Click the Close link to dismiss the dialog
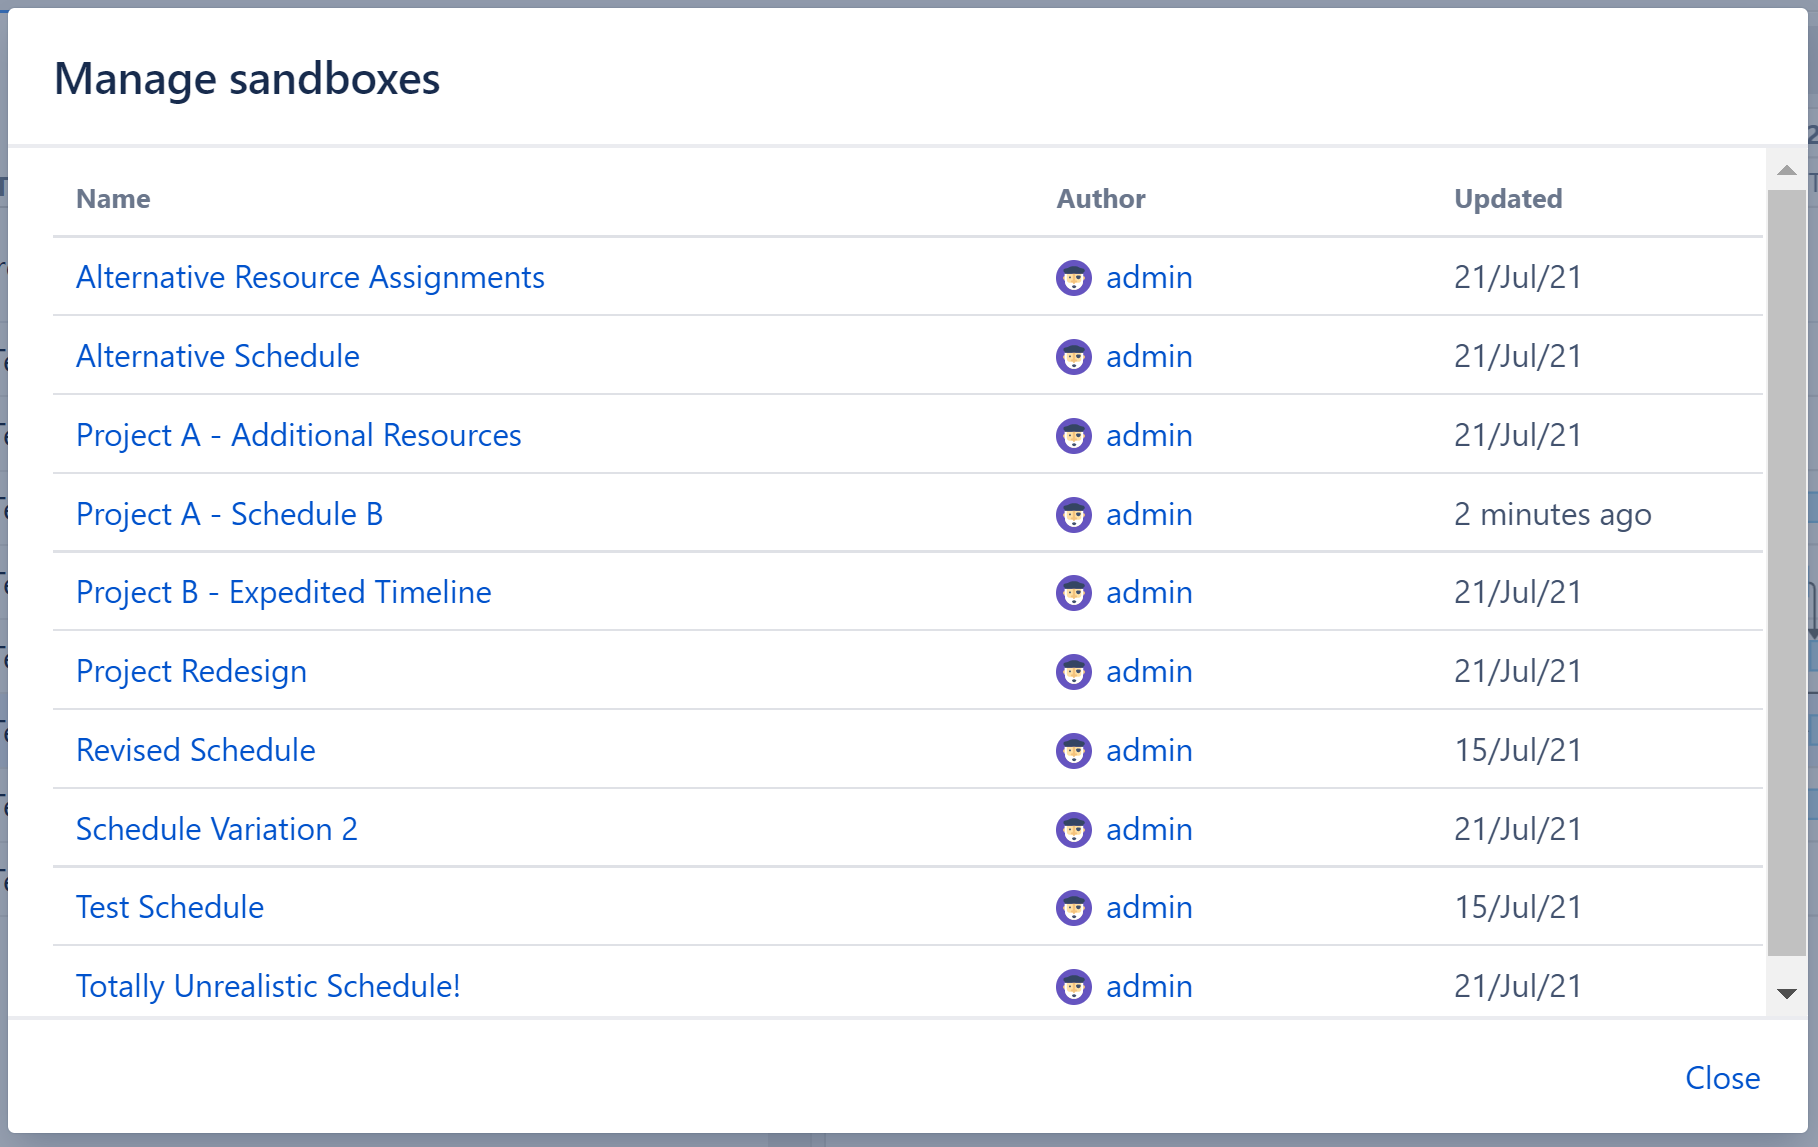Image resolution: width=1818 pixels, height=1147 pixels. (x=1722, y=1078)
